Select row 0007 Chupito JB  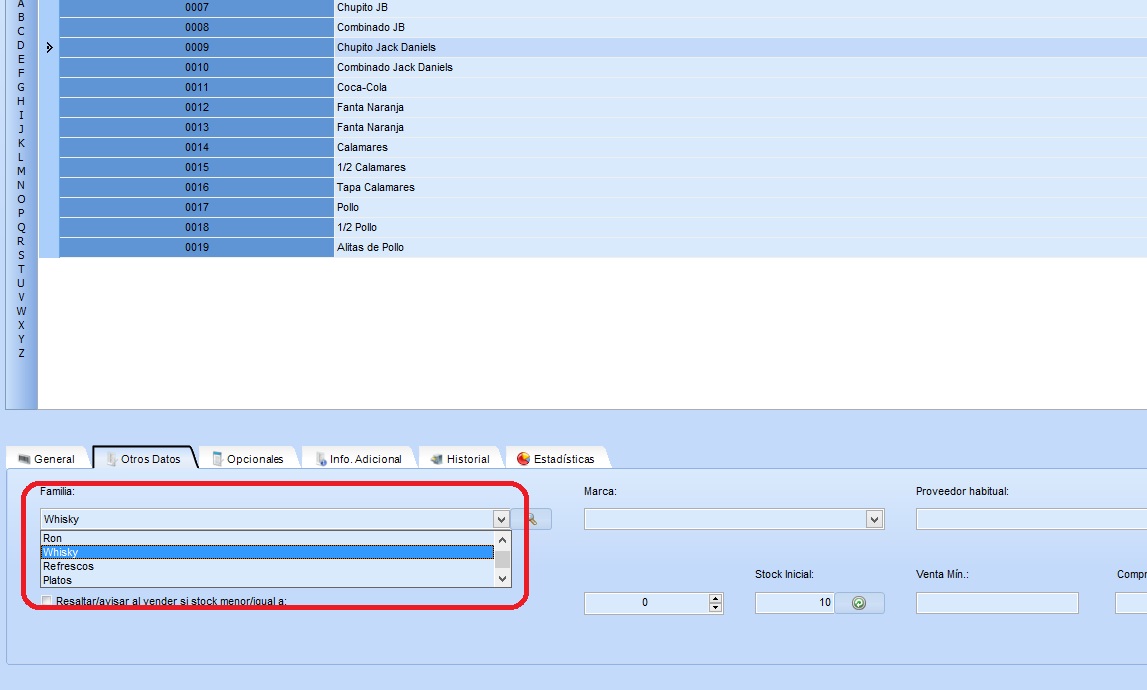[x=603, y=7]
